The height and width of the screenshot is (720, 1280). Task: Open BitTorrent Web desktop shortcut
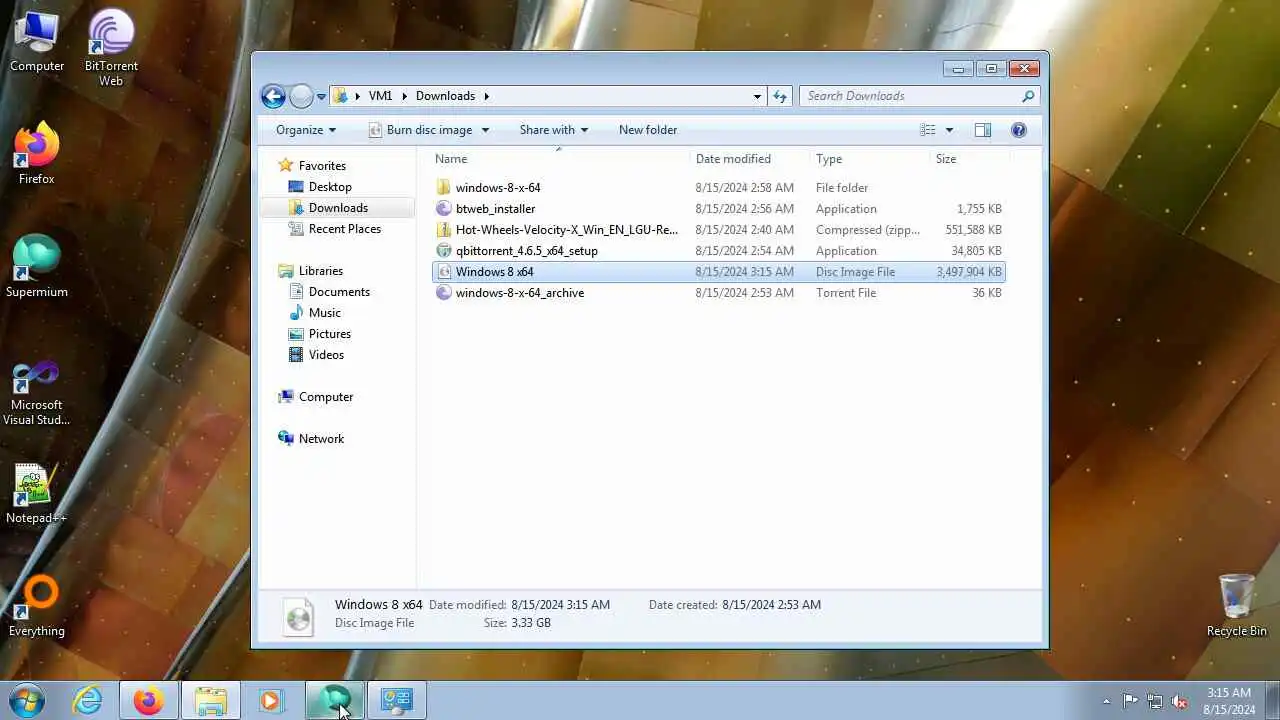tap(111, 48)
